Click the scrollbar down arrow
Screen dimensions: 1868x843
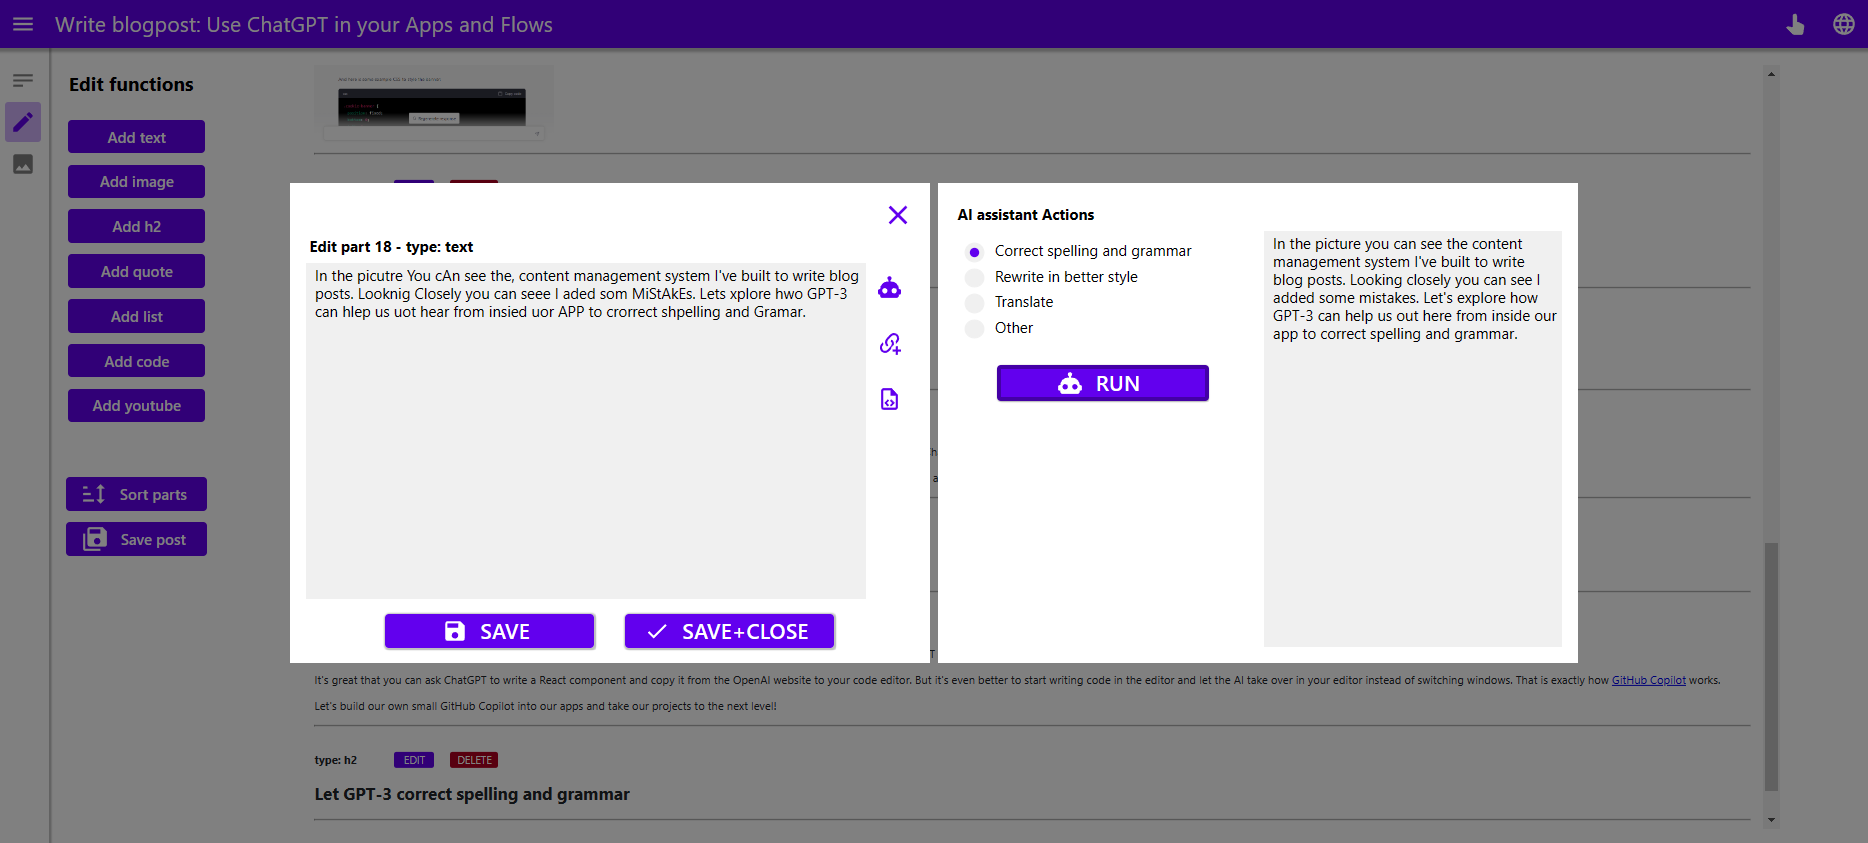click(x=1771, y=820)
